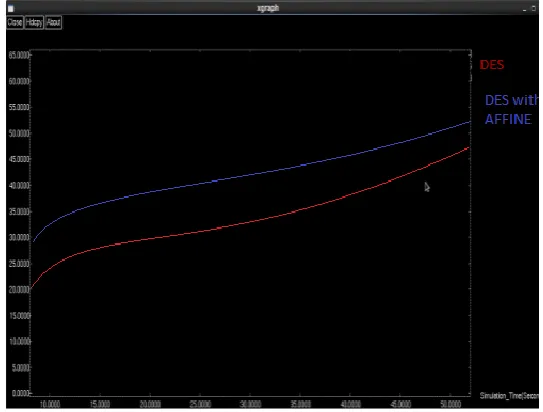This screenshot has height=412, width=543.
Task: Click the Simulation_Time axis label
Action: pyautogui.click(x=509, y=395)
